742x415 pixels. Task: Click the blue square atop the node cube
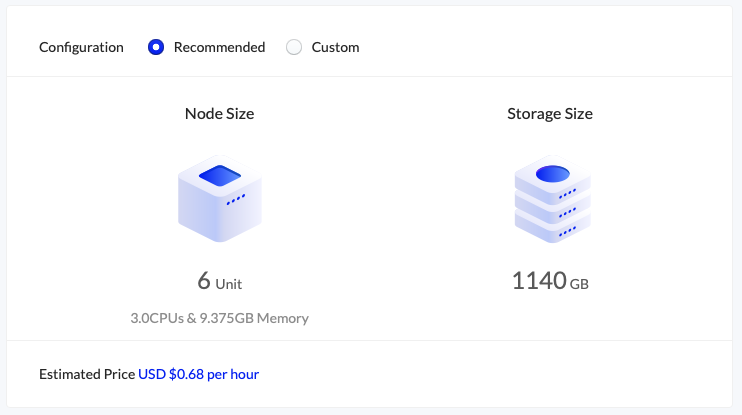pyautogui.click(x=220, y=177)
